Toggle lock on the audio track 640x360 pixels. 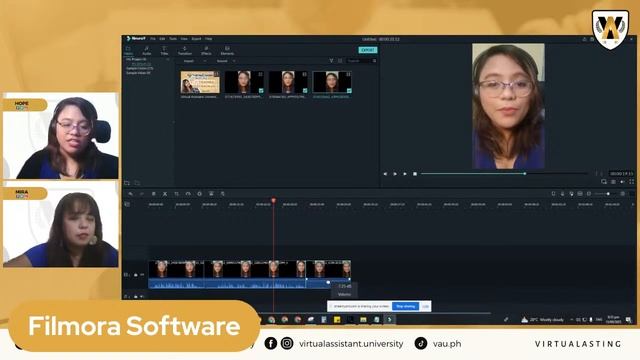pos(136,297)
